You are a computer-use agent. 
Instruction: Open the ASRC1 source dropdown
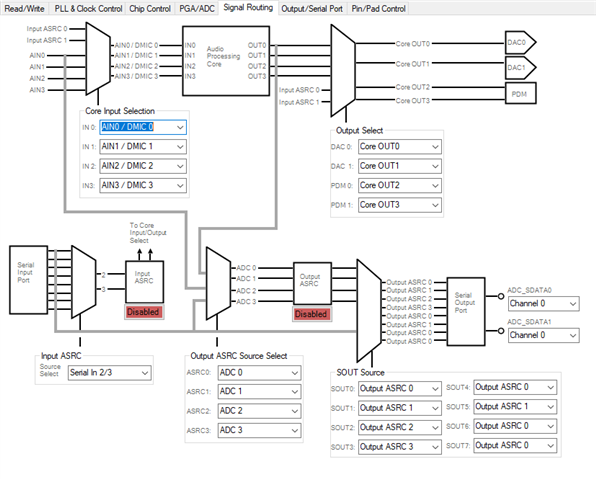tap(259, 391)
